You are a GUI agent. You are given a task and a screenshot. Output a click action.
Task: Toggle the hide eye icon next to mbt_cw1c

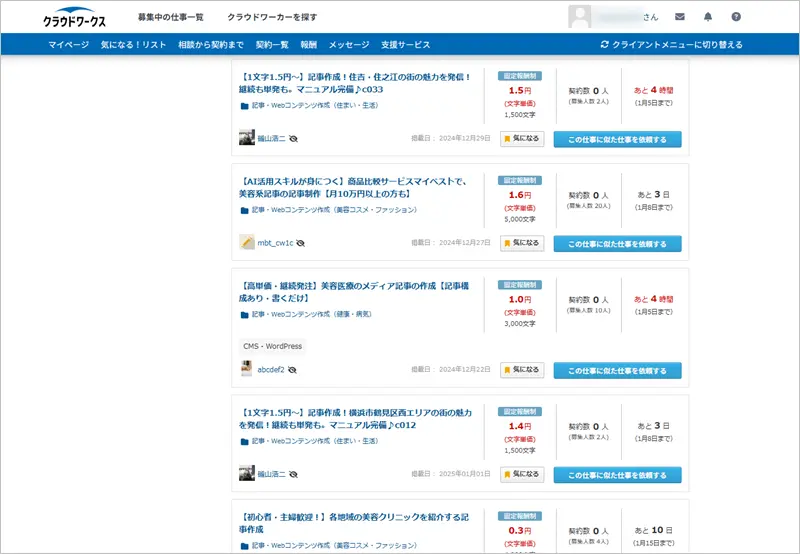coord(300,243)
